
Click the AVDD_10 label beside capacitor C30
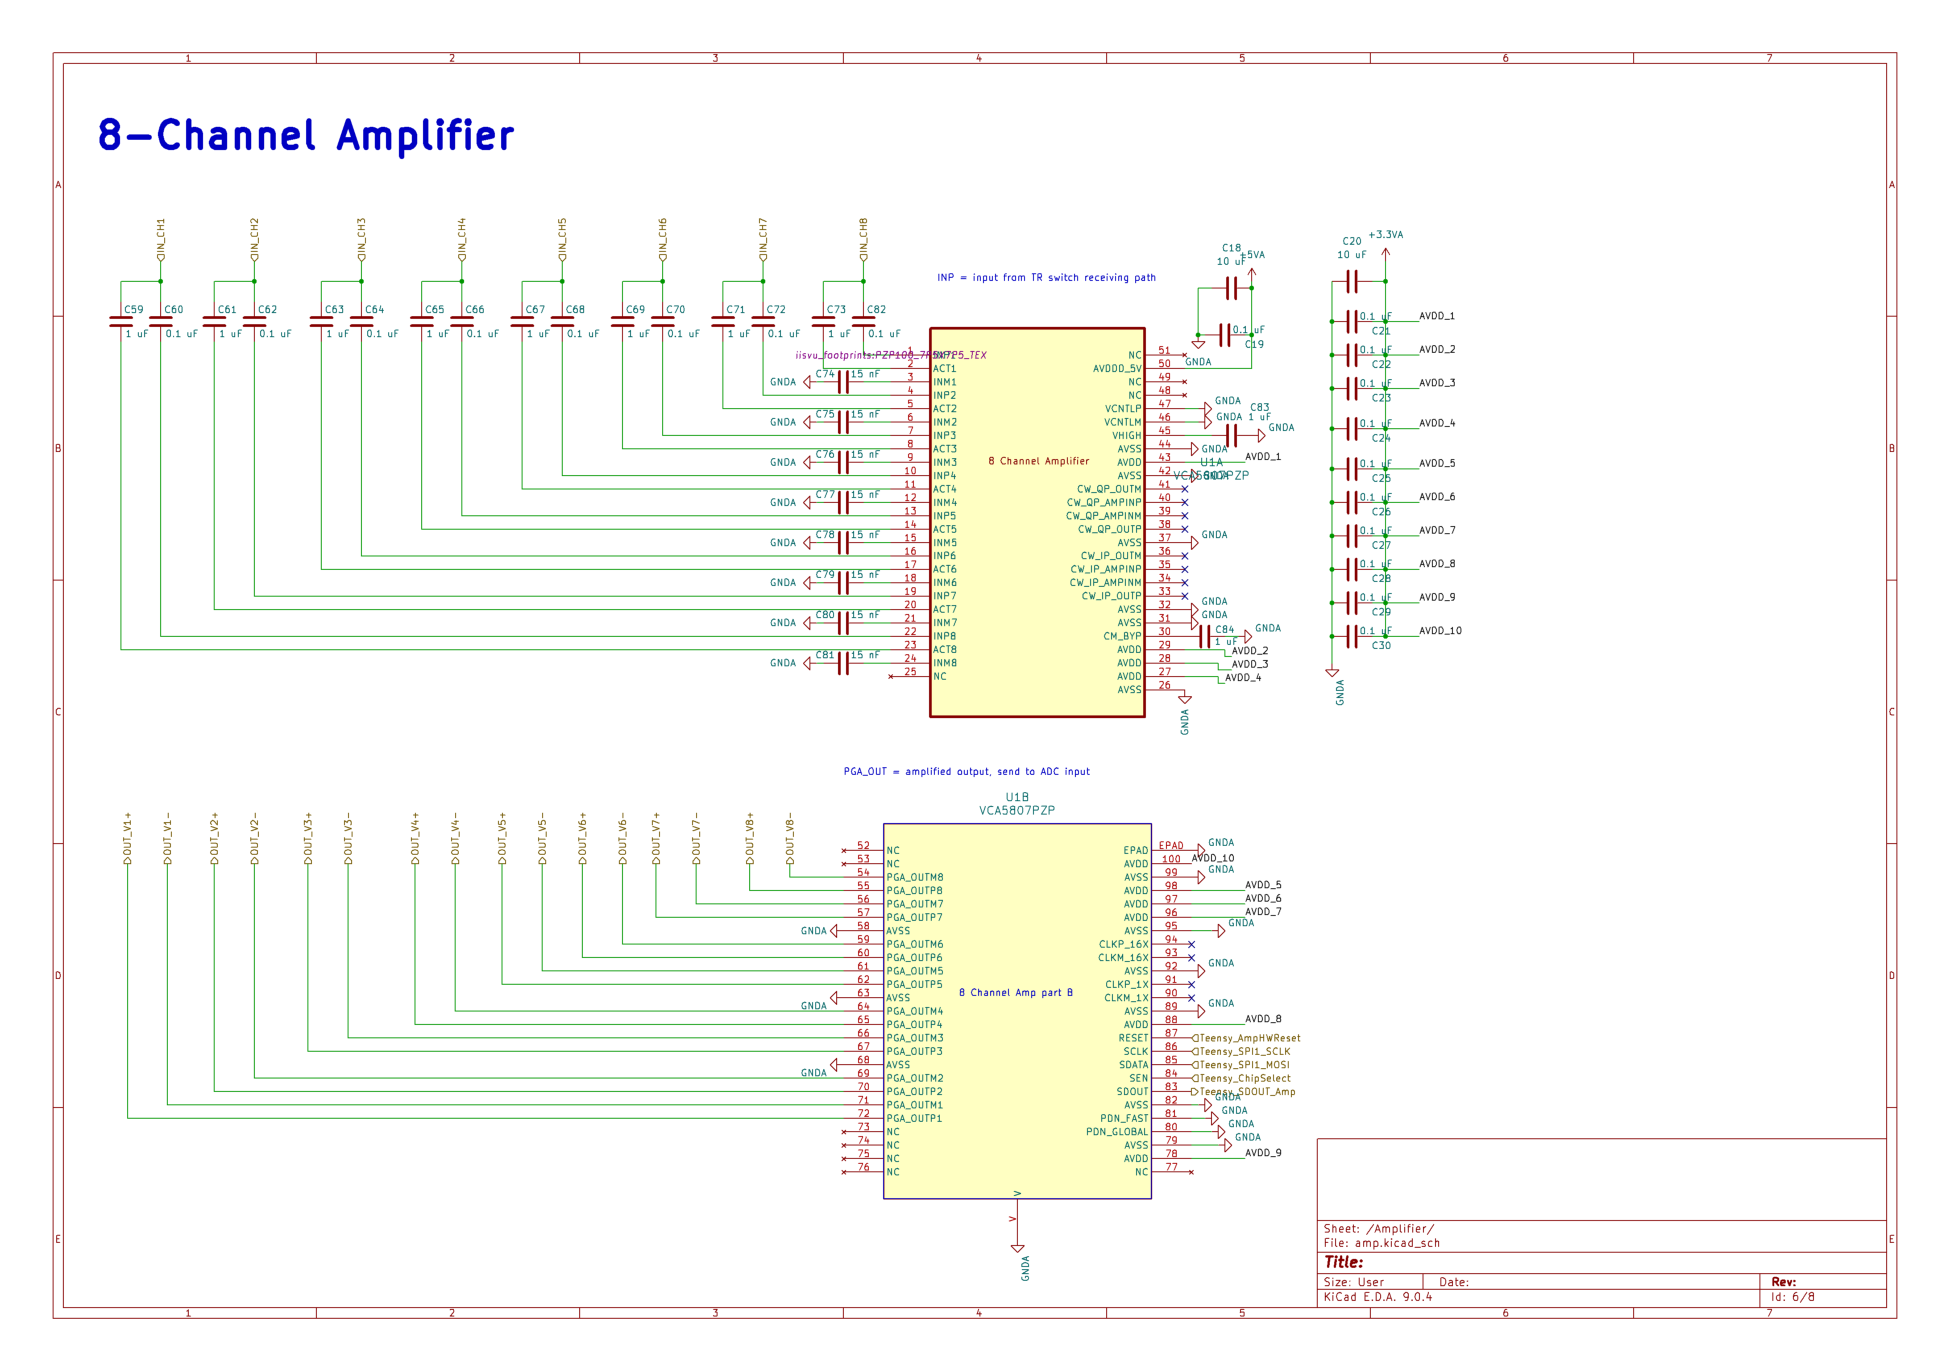coord(1440,631)
